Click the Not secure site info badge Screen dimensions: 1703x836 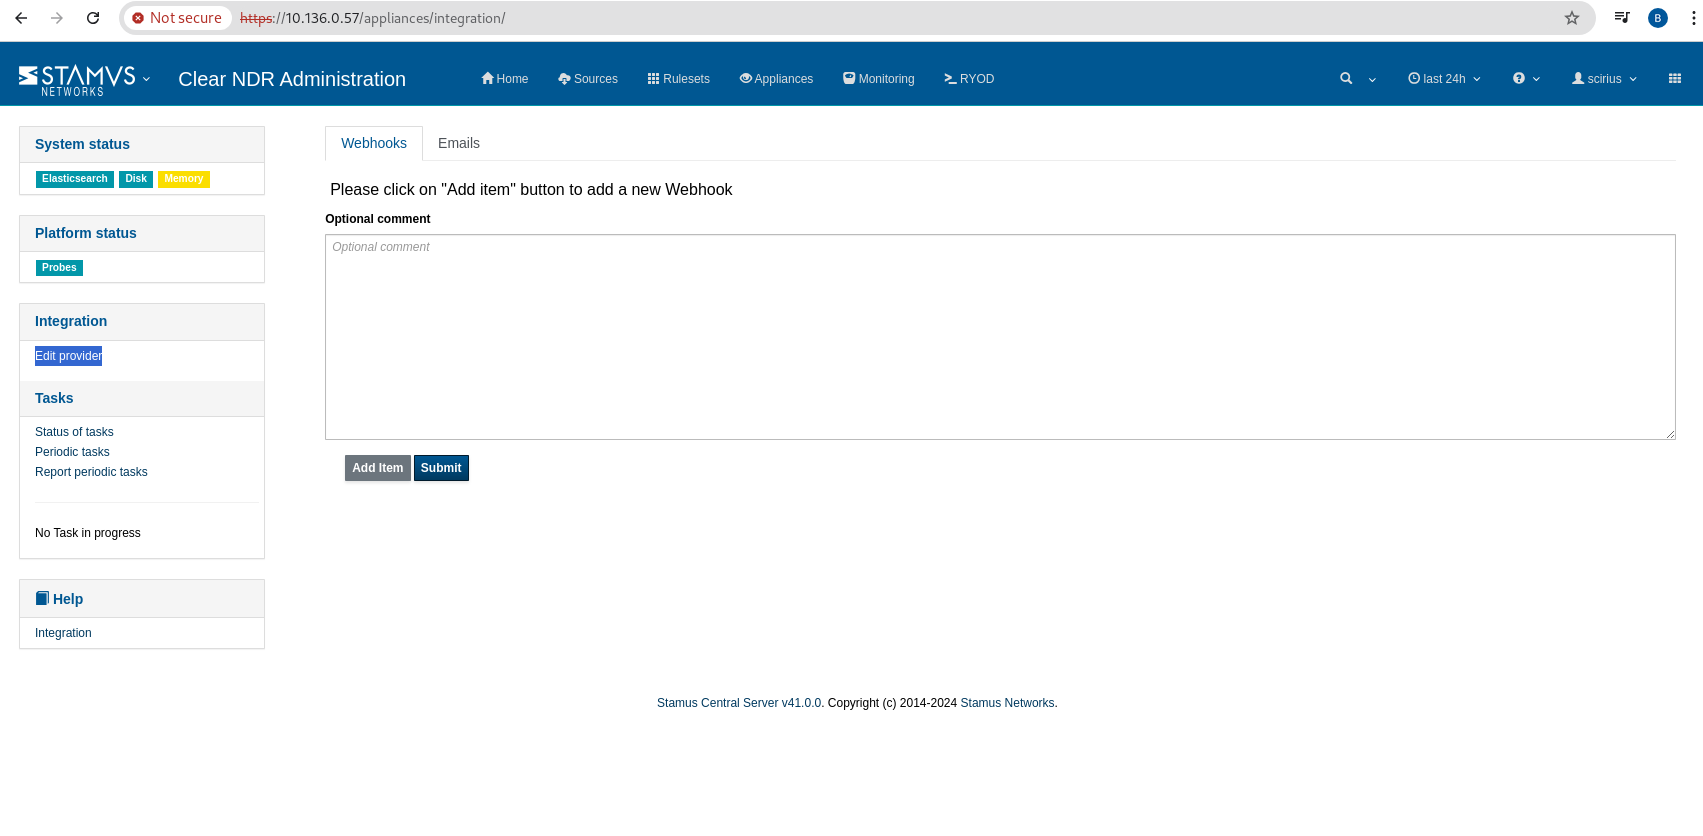pos(177,18)
